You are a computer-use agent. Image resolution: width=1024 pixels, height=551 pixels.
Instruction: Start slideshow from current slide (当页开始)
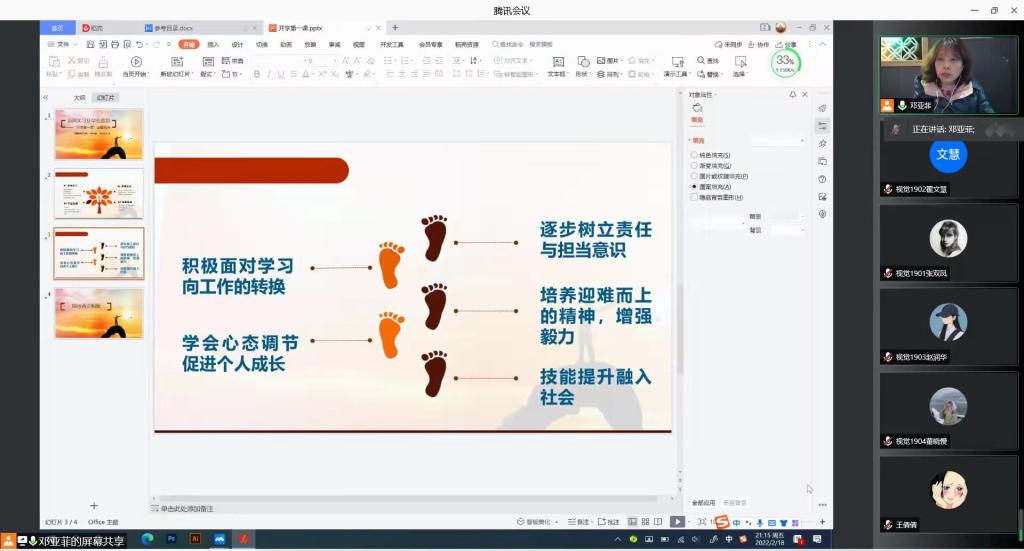click(x=136, y=64)
